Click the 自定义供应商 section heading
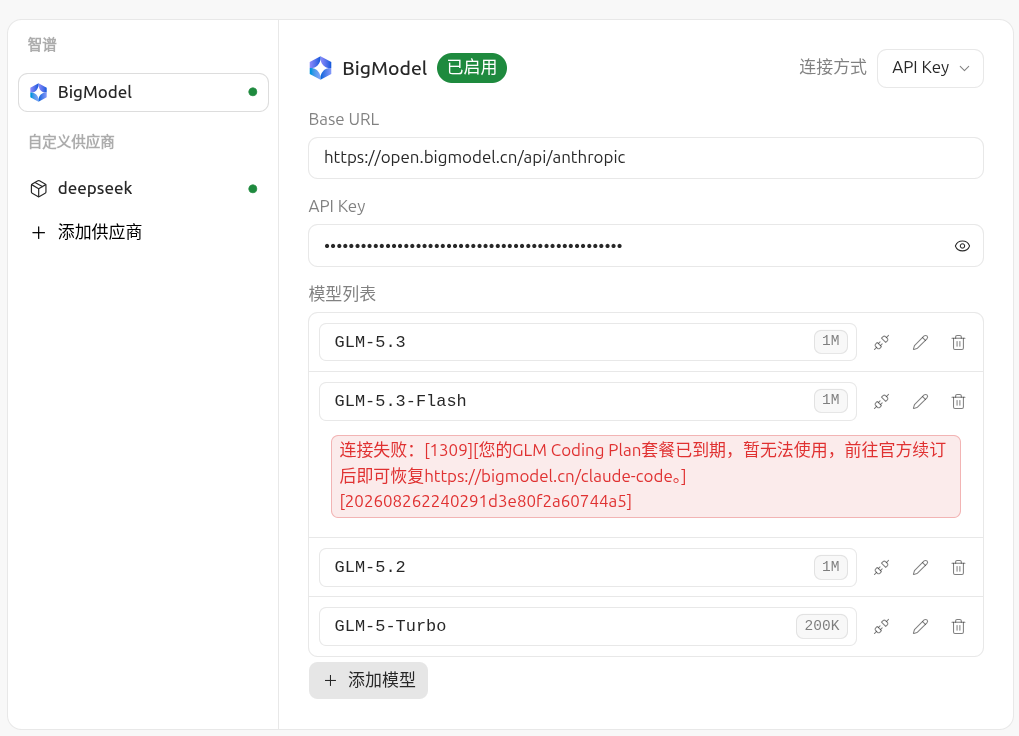 71,142
